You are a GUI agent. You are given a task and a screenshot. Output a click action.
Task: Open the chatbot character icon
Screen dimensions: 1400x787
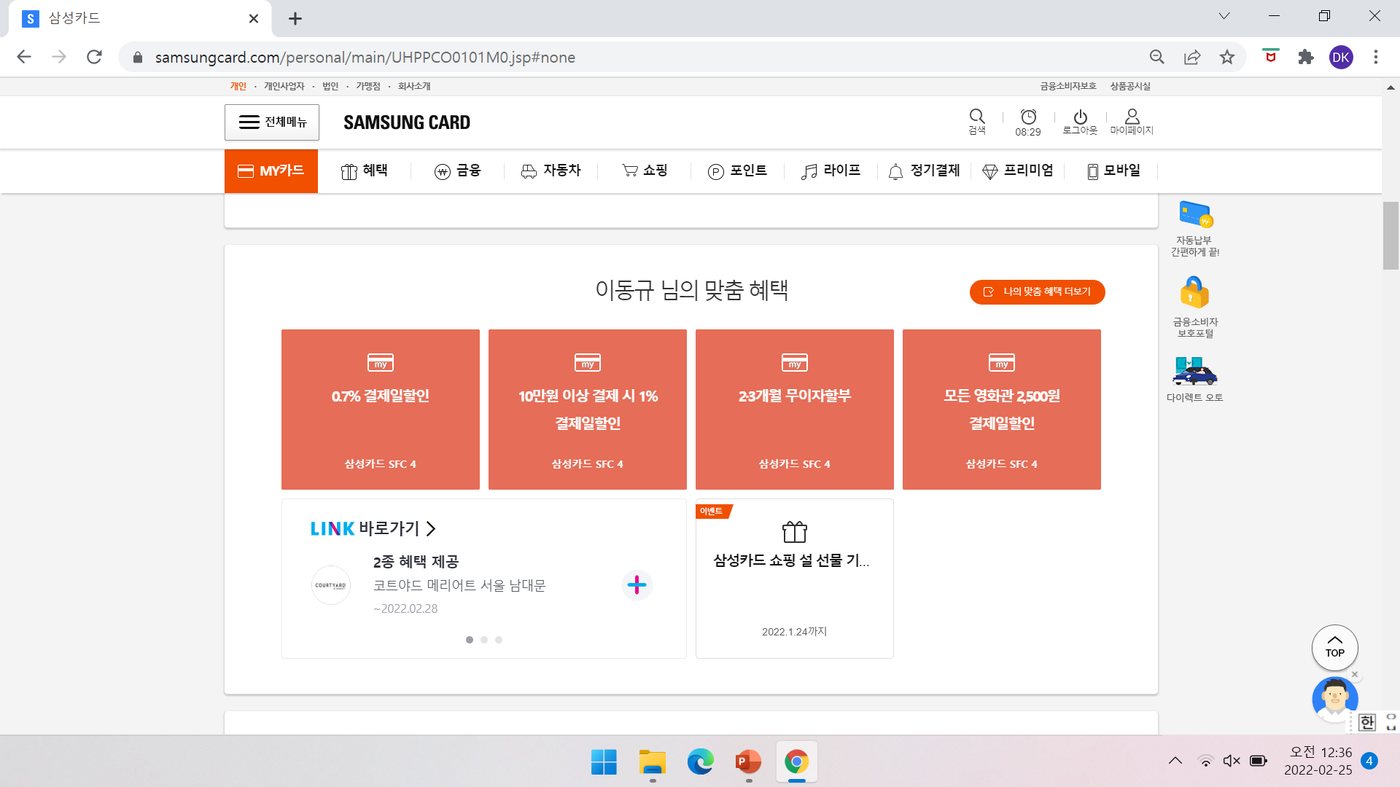click(x=1334, y=700)
